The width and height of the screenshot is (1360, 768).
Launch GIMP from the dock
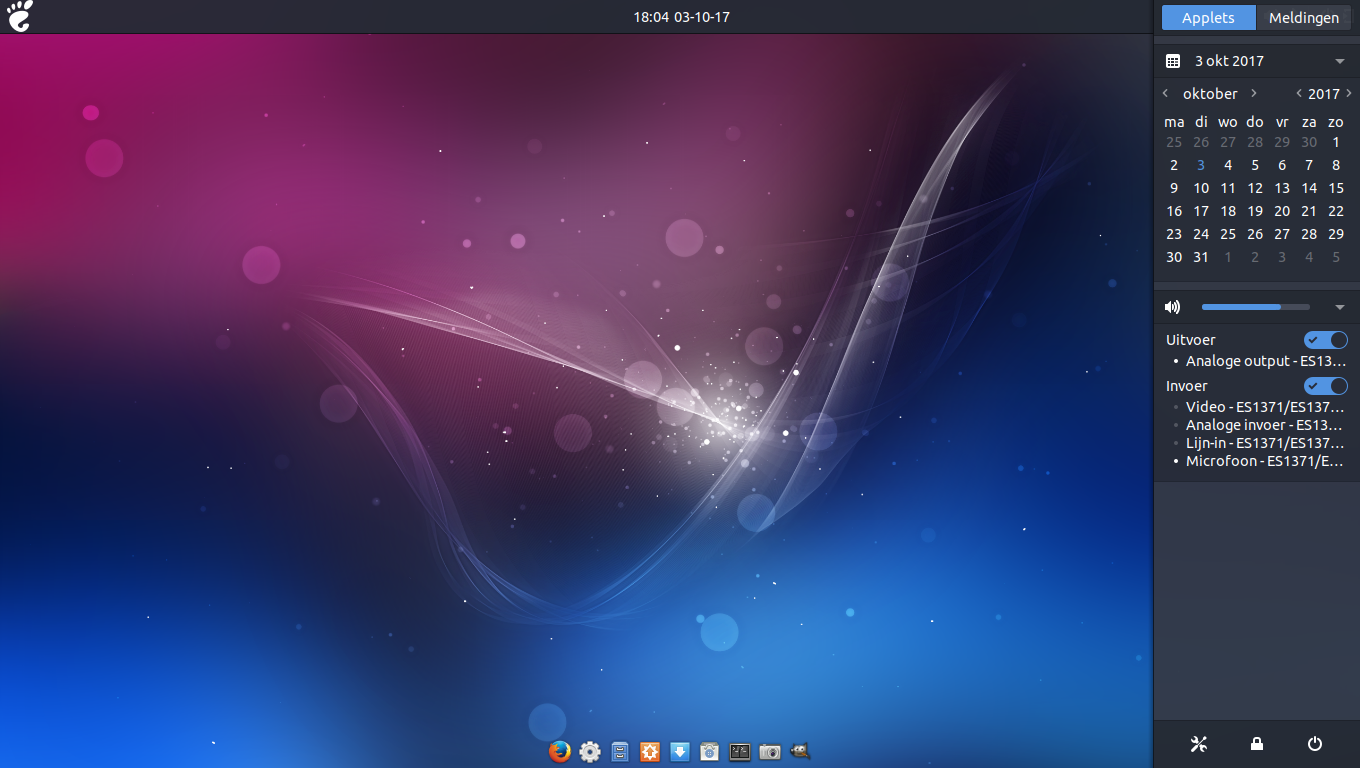[800, 751]
